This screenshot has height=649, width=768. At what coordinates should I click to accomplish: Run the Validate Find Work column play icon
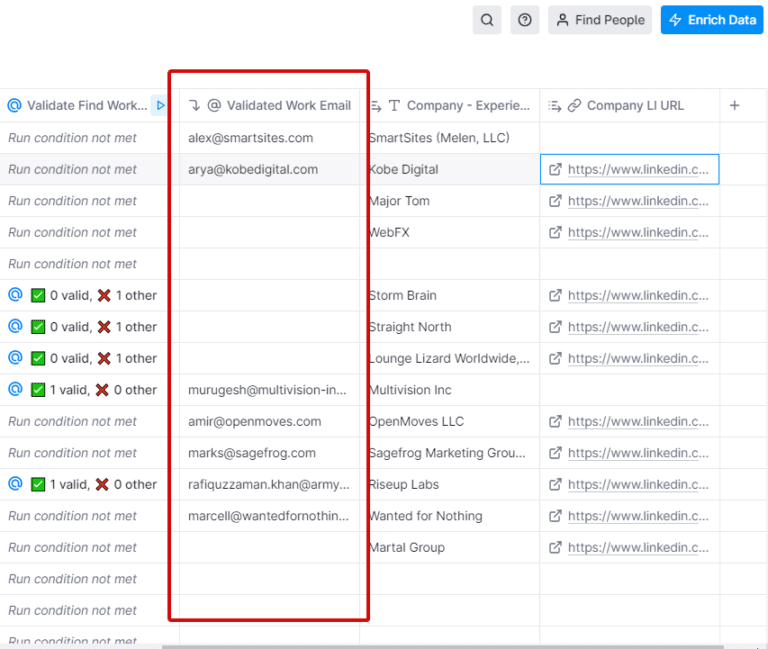click(160, 105)
